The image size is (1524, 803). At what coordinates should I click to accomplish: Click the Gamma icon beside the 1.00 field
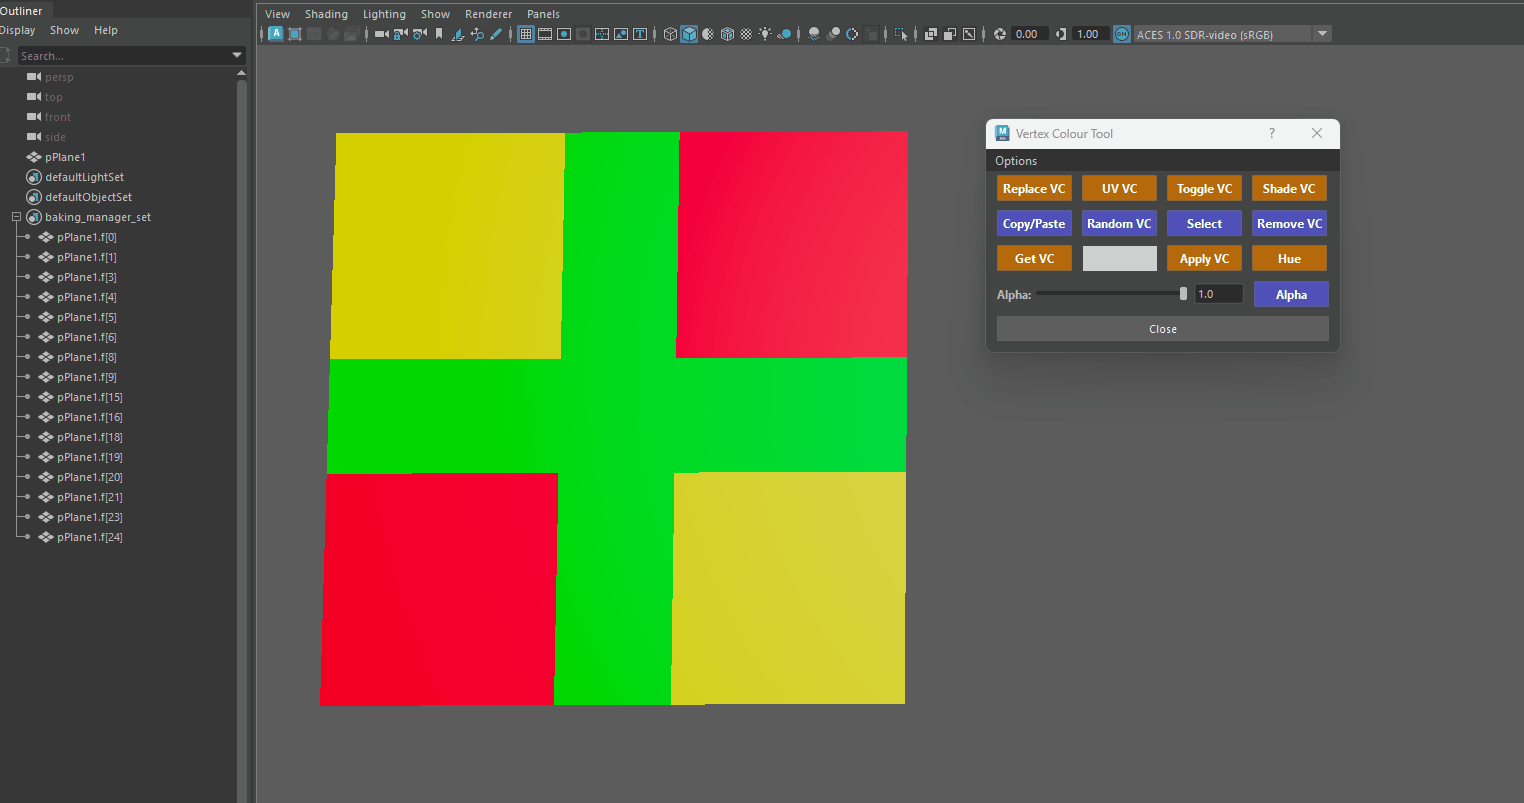1061,34
